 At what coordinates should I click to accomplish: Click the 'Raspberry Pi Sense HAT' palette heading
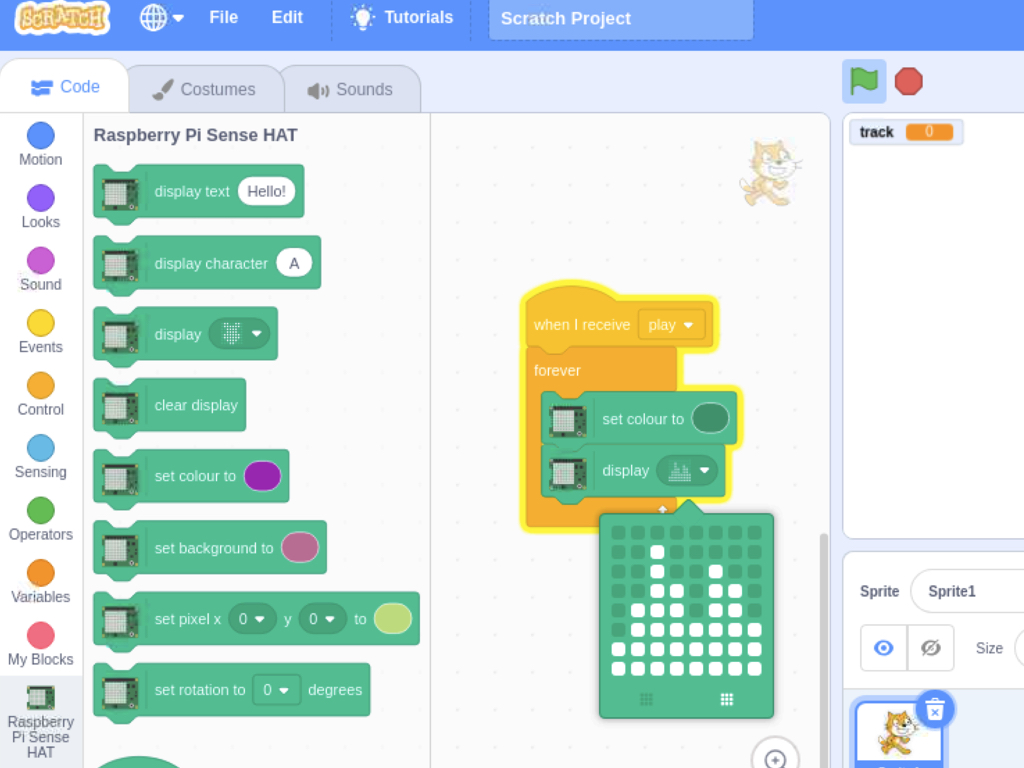[x=195, y=135]
